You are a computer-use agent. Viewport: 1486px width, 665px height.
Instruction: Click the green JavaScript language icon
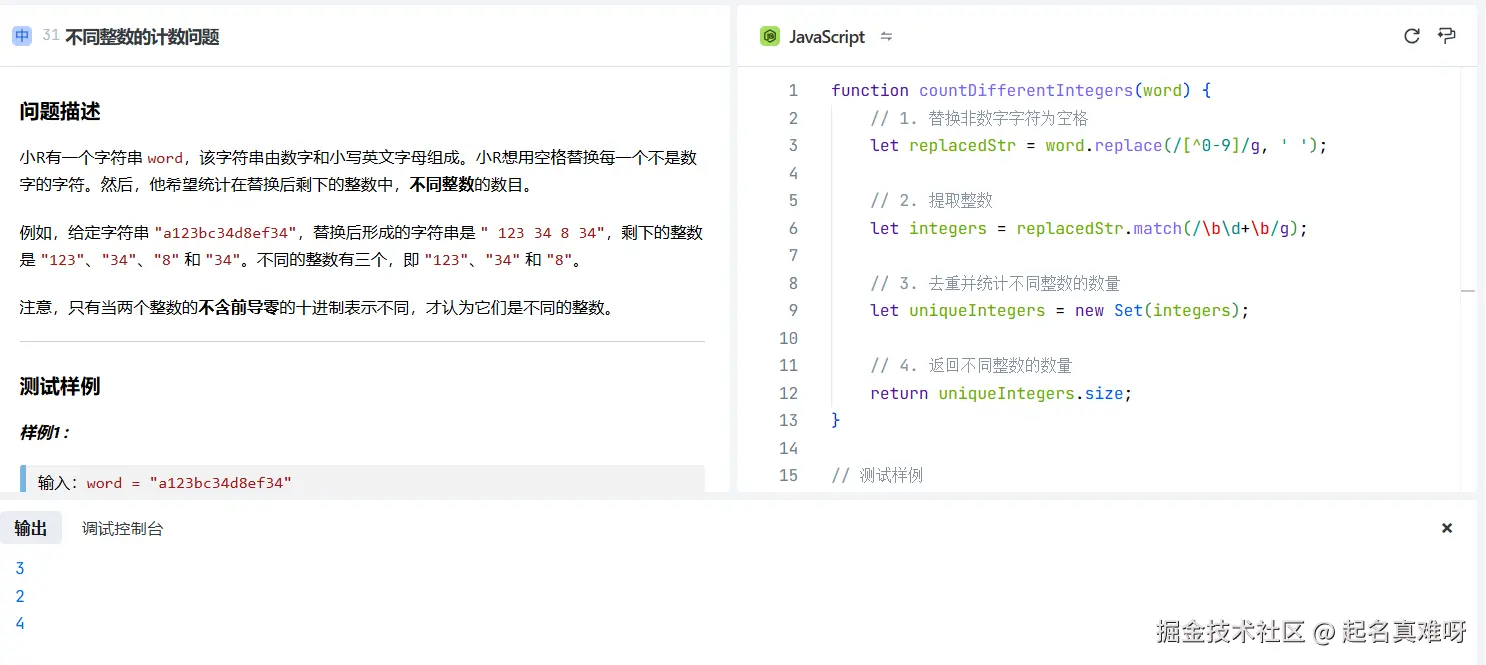[769, 36]
